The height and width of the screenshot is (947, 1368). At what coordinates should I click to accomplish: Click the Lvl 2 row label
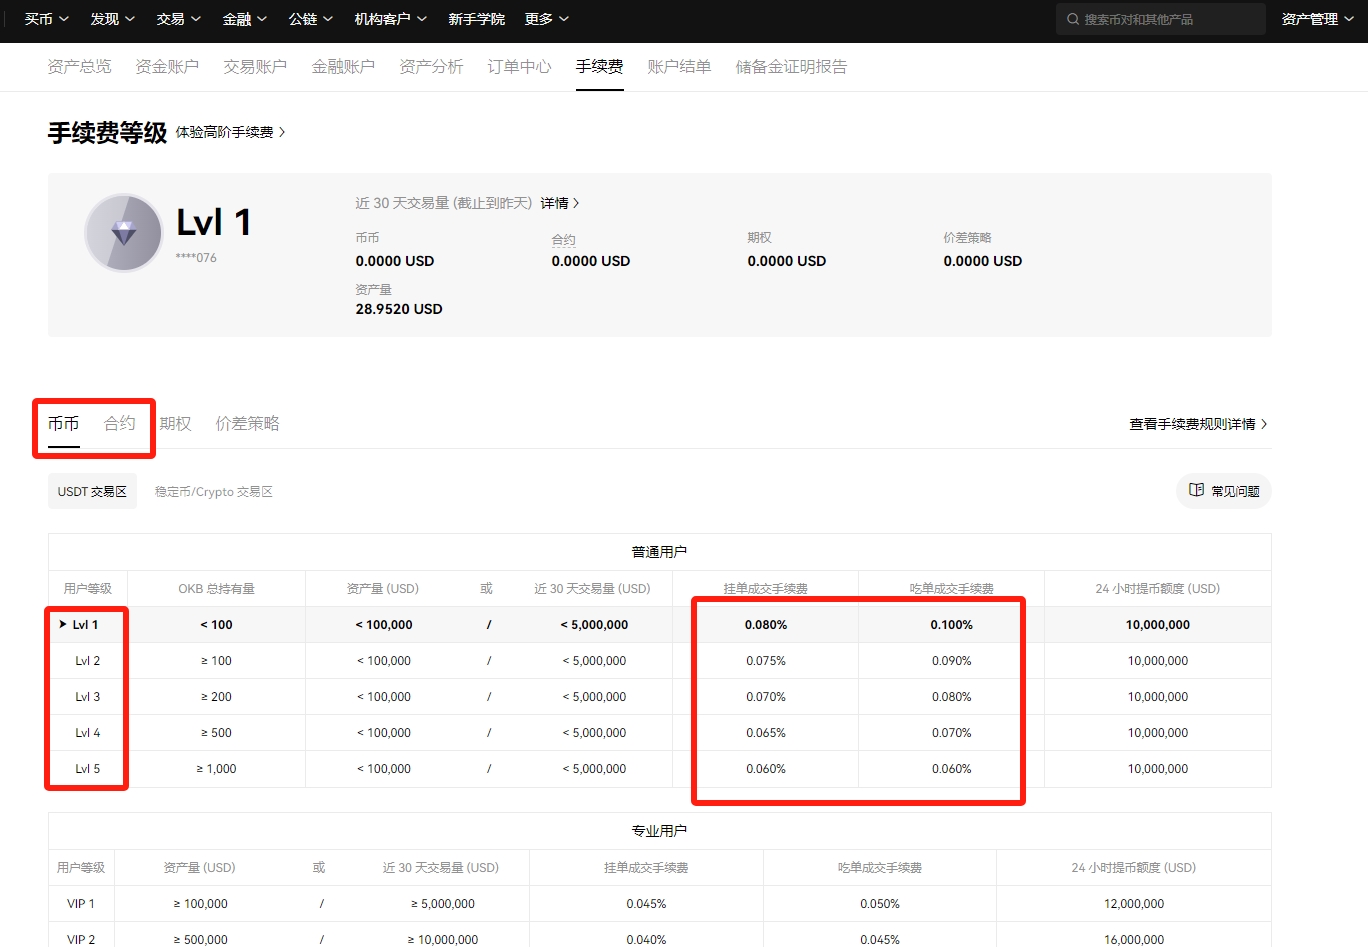coord(88,661)
